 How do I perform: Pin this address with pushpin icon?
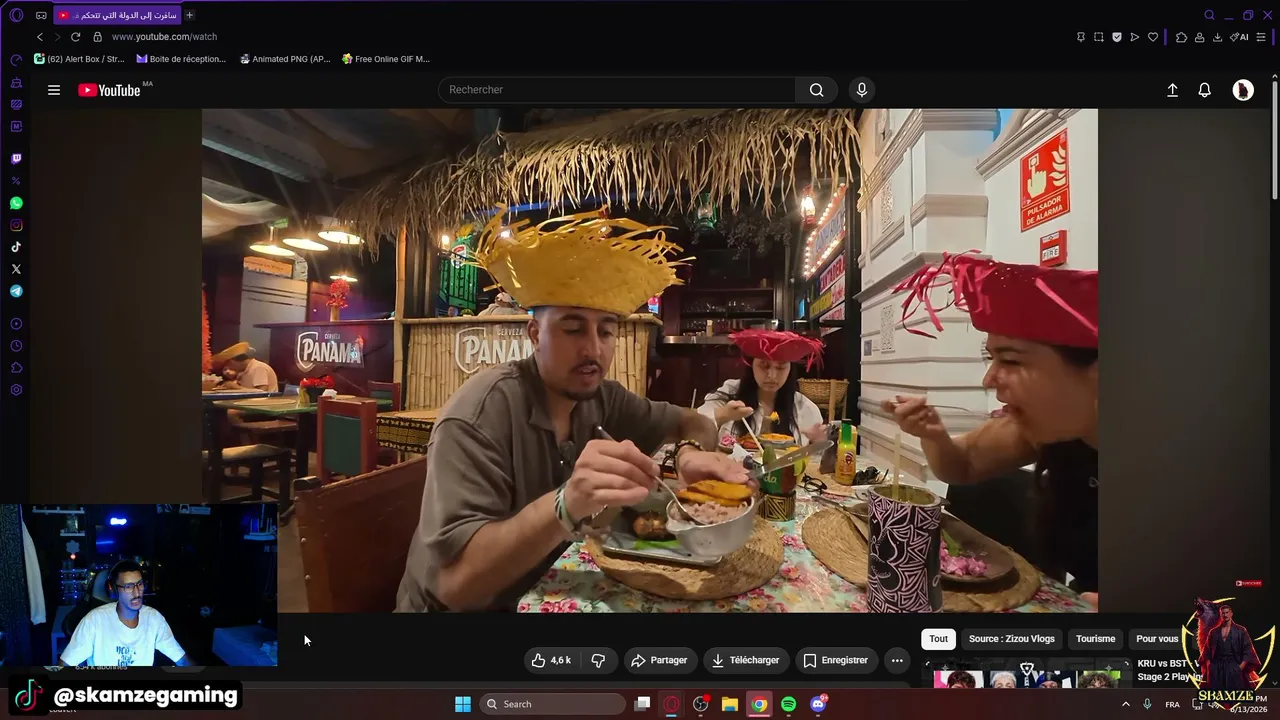1081,37
